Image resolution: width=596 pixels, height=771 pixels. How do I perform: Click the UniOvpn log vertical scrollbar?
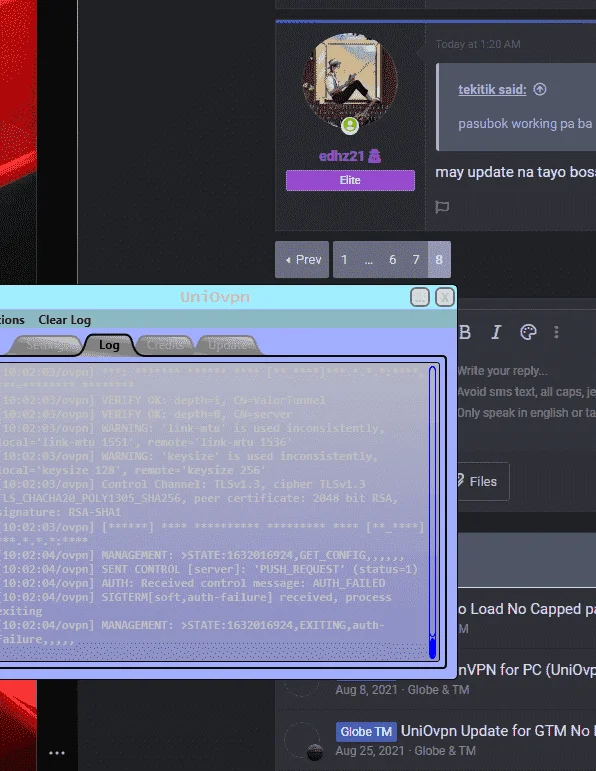coord(432,512)
